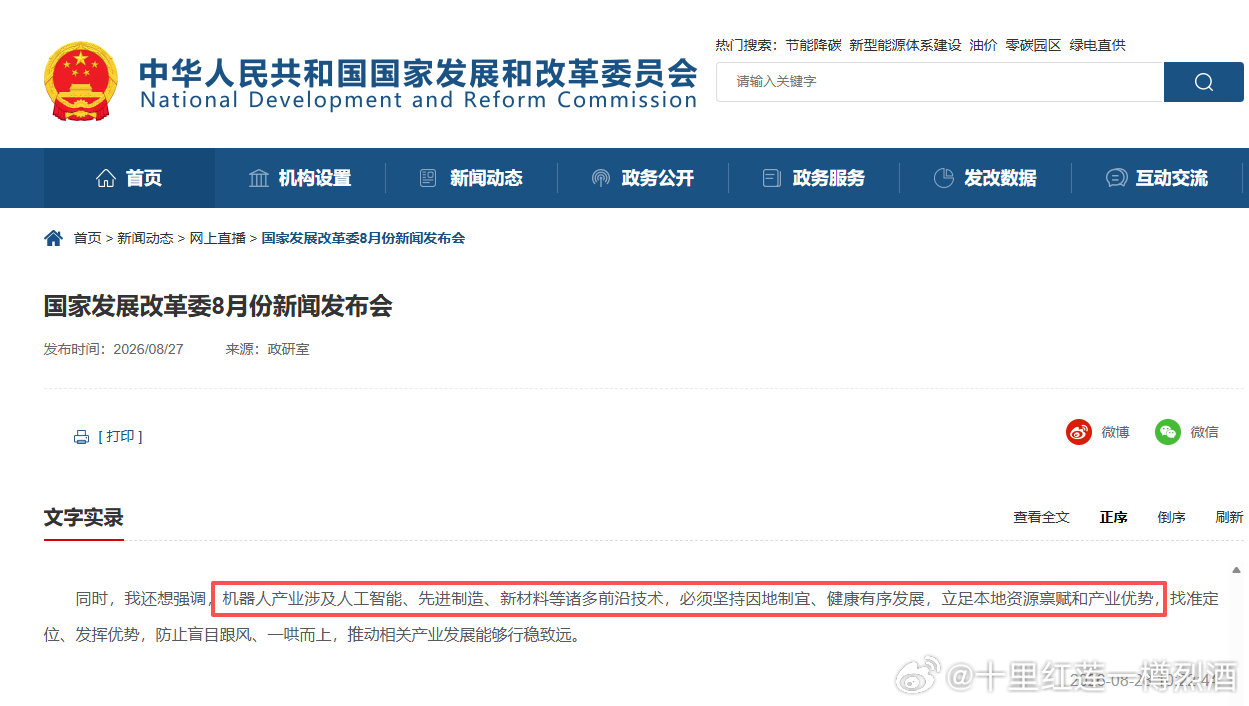Open the 政务服务 navigation menu
The width and height of the screenshot is (1249, 706).
[814, 178]
